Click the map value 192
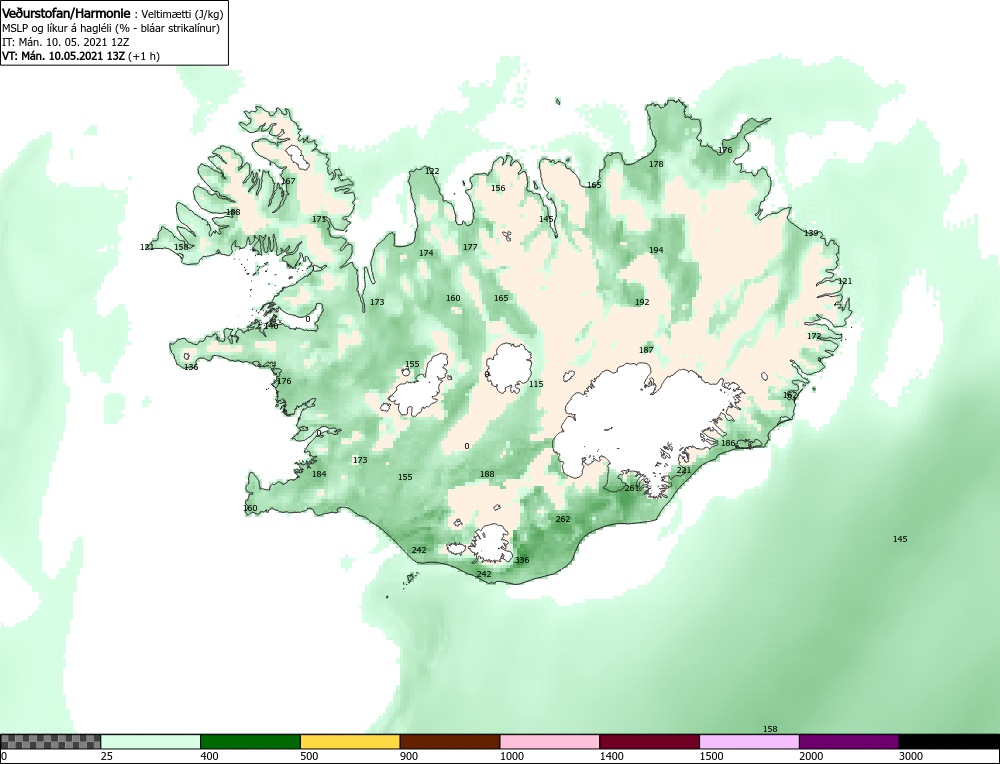 click(x=642, y=302)
